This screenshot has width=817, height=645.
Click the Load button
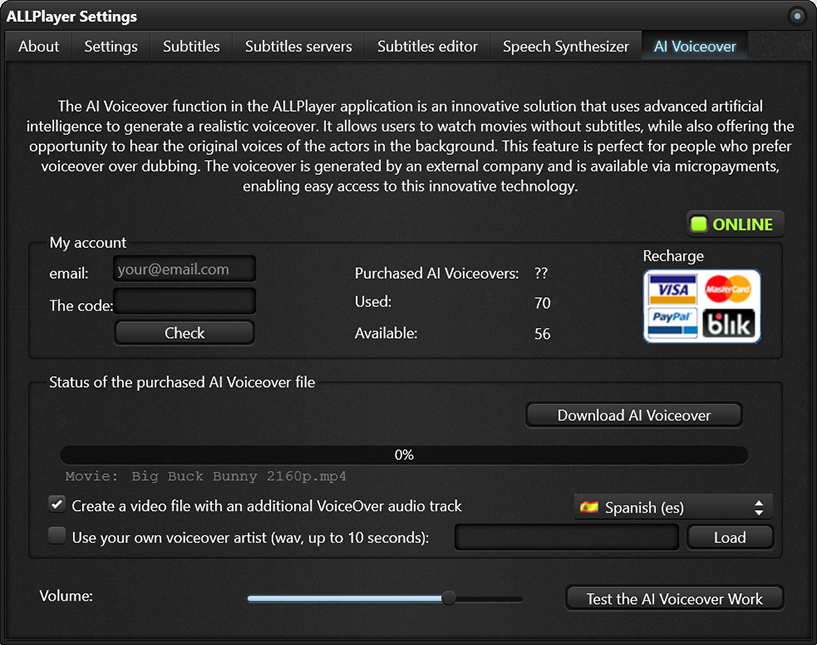point(730,537)
